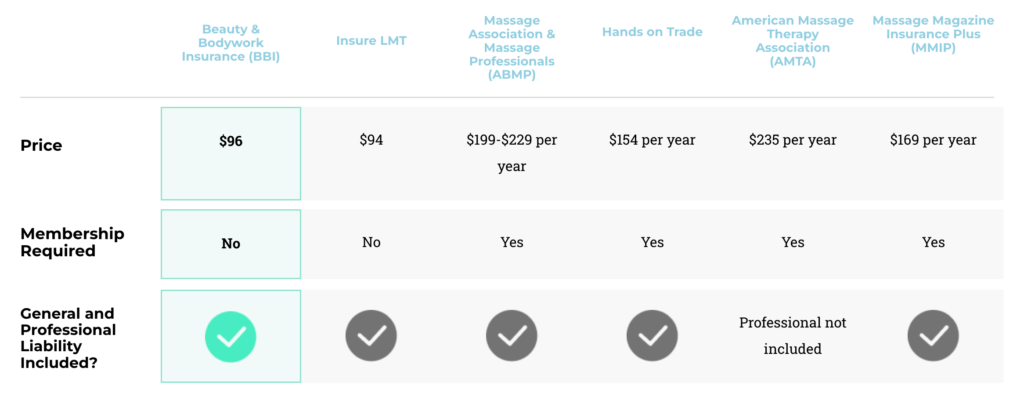Click the $96 price cell for BBI

(231, 141)
